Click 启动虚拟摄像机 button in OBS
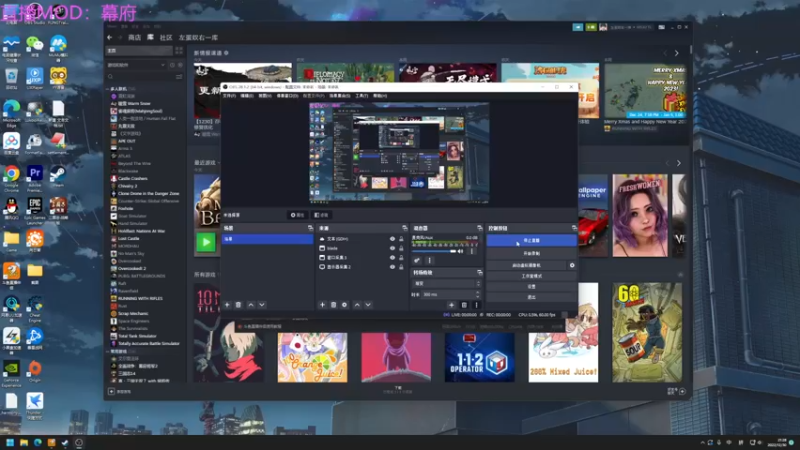Viewport: 800px width, 450px height. pyautogui.click(x=527, y=265)
